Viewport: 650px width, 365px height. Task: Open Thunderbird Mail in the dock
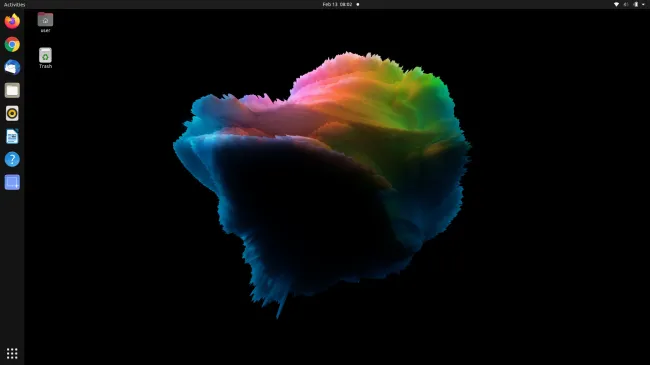[12, 67]
